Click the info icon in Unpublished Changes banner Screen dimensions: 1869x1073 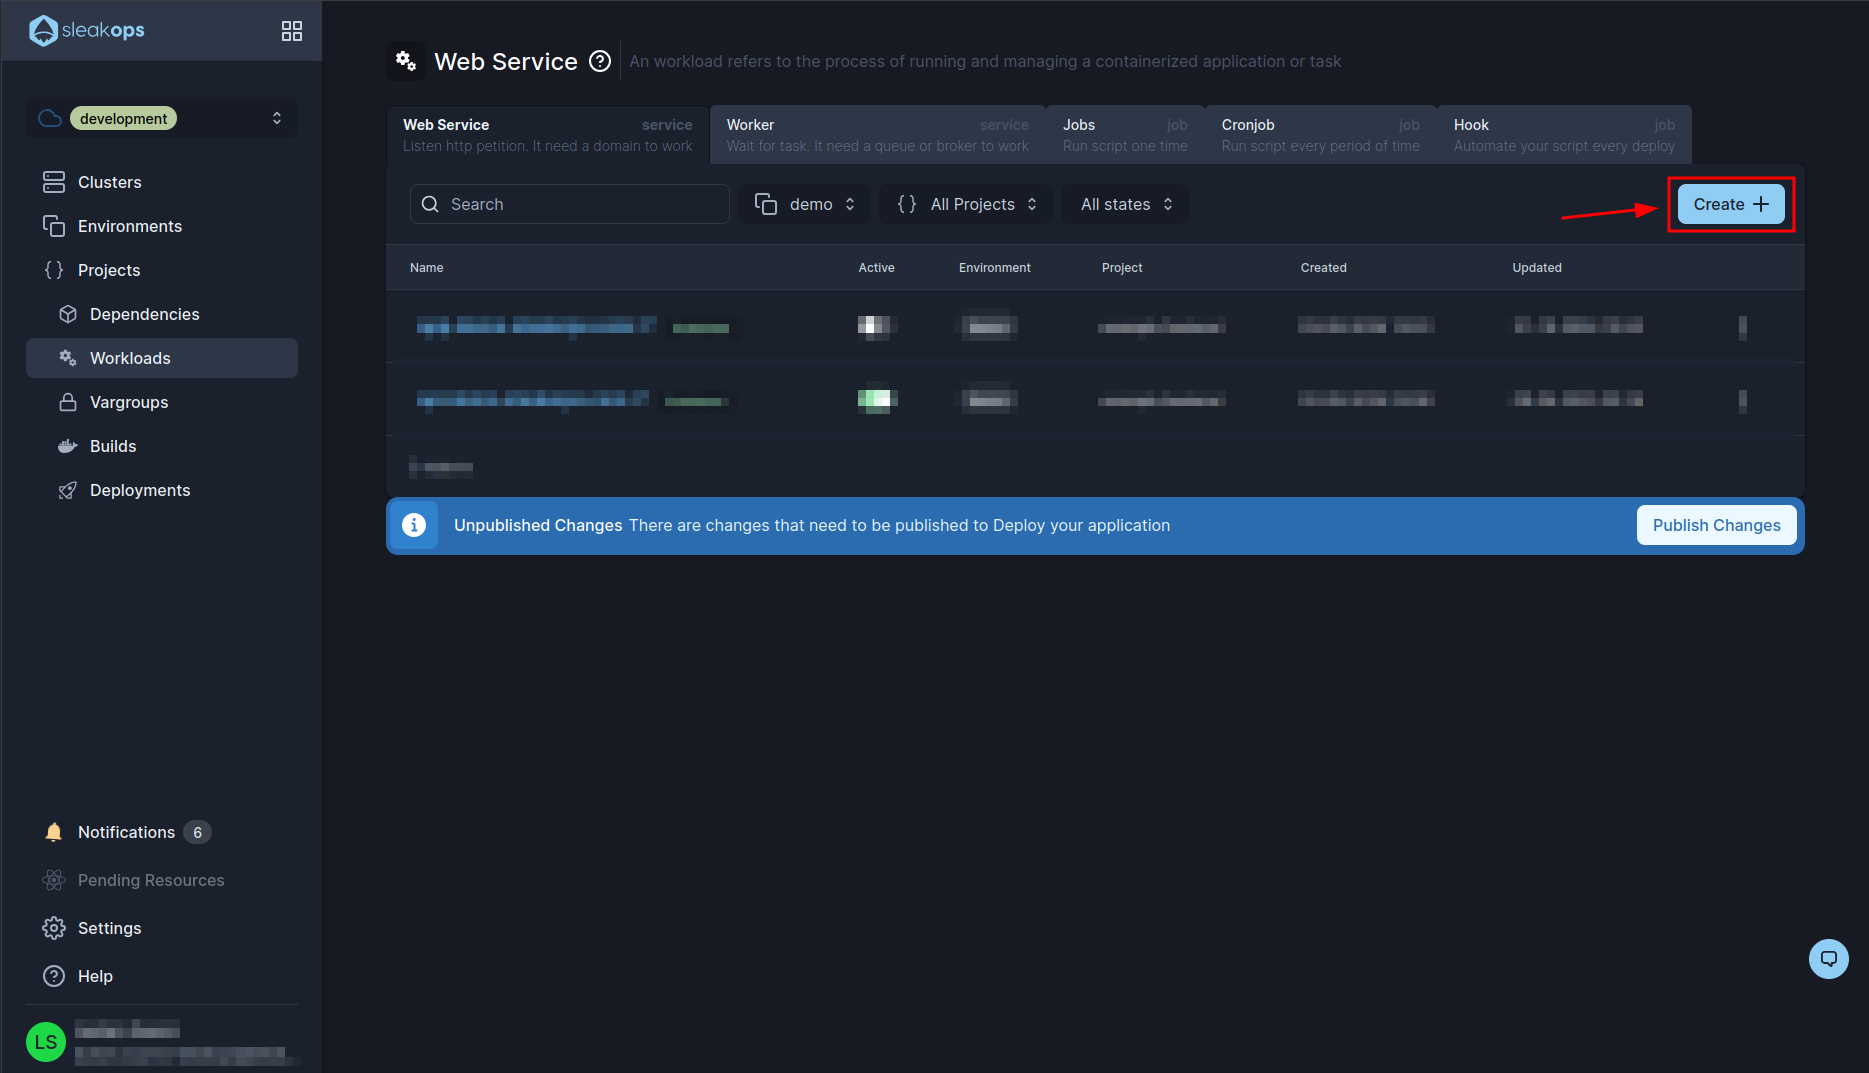coord(414,525)
